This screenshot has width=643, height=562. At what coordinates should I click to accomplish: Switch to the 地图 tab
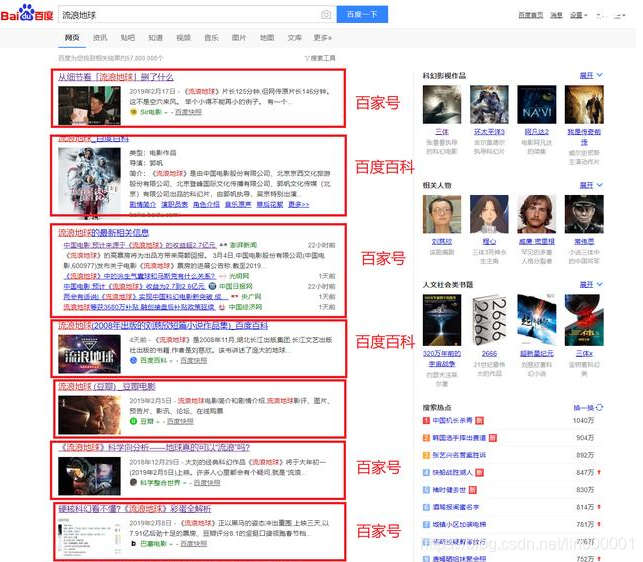click(267, 38)
